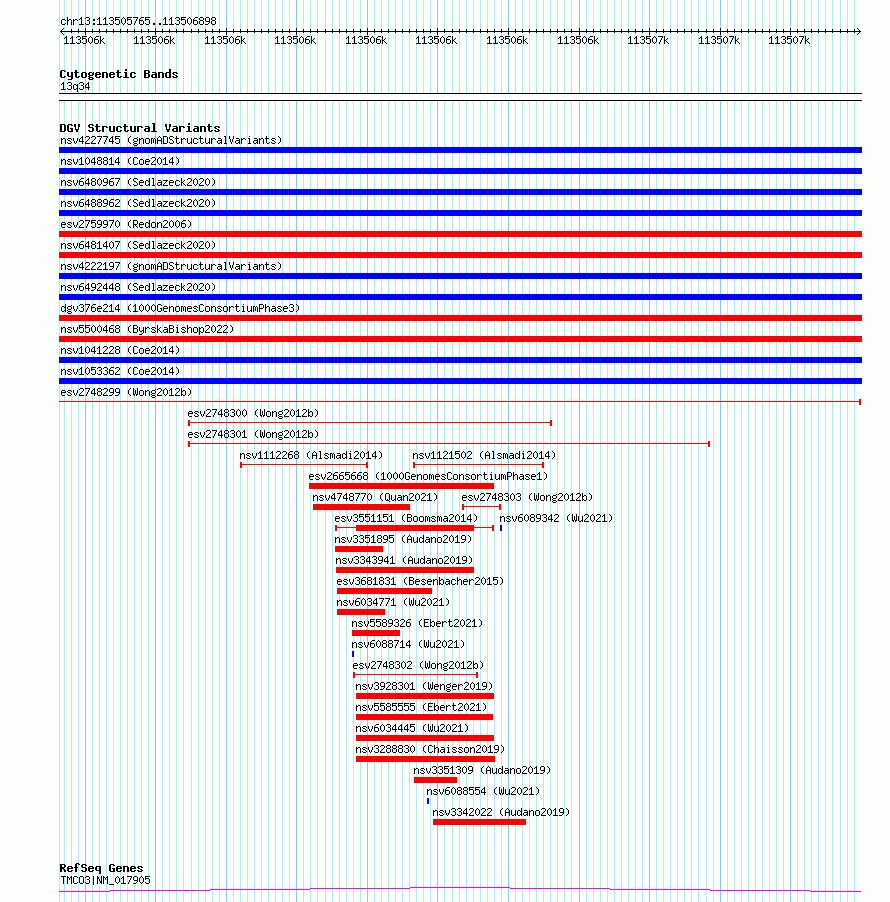Image resolution: width=890 pixels, height=902 pixels.
Task: Open variant esv2759970 (Redon2006)
Action: click(126, 224)
